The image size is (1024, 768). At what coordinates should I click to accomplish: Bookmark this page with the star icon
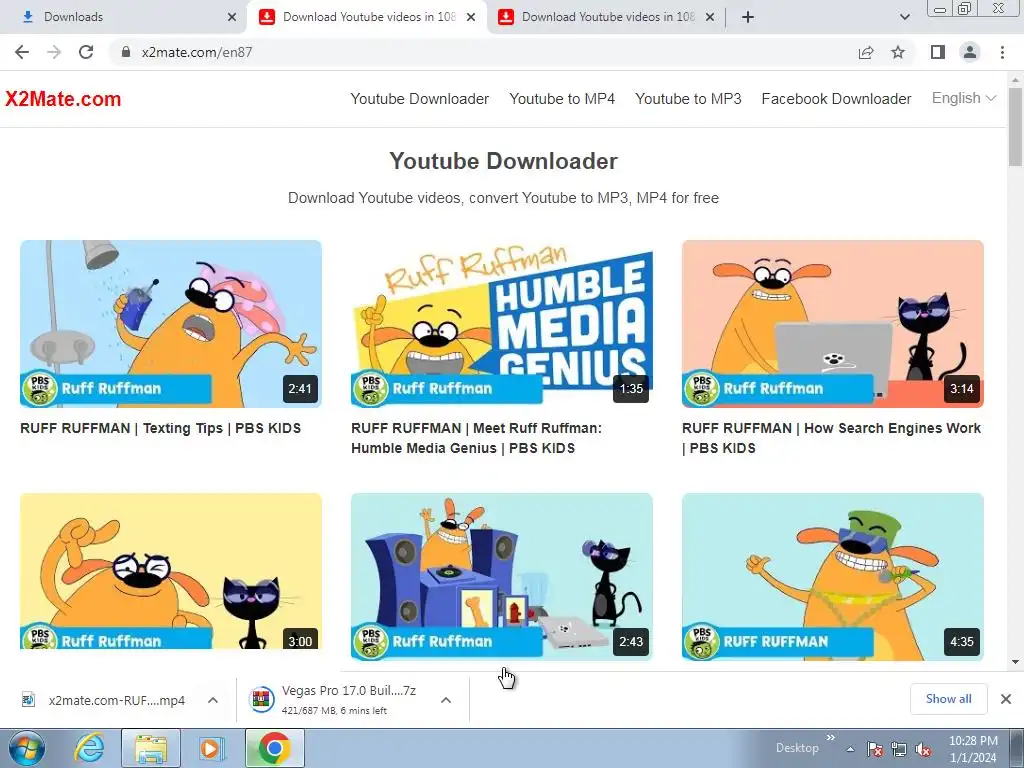(x=898, y=52)
